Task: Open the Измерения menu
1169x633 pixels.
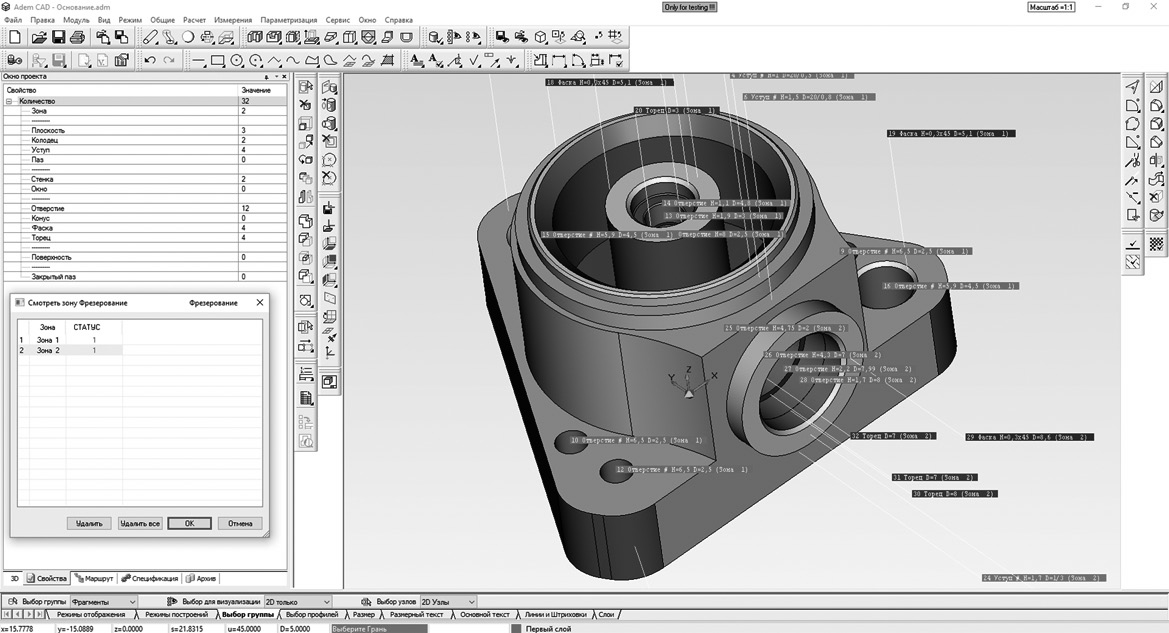Action: pyautogui.click(x=232, y=20)
